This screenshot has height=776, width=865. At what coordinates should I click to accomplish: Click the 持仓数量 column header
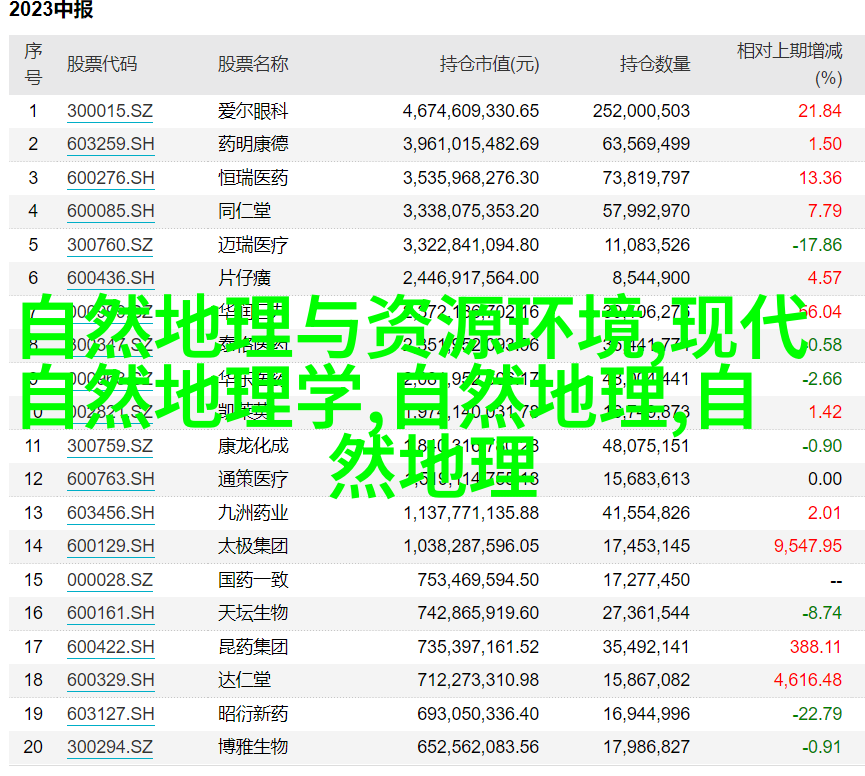click(655, 65)
